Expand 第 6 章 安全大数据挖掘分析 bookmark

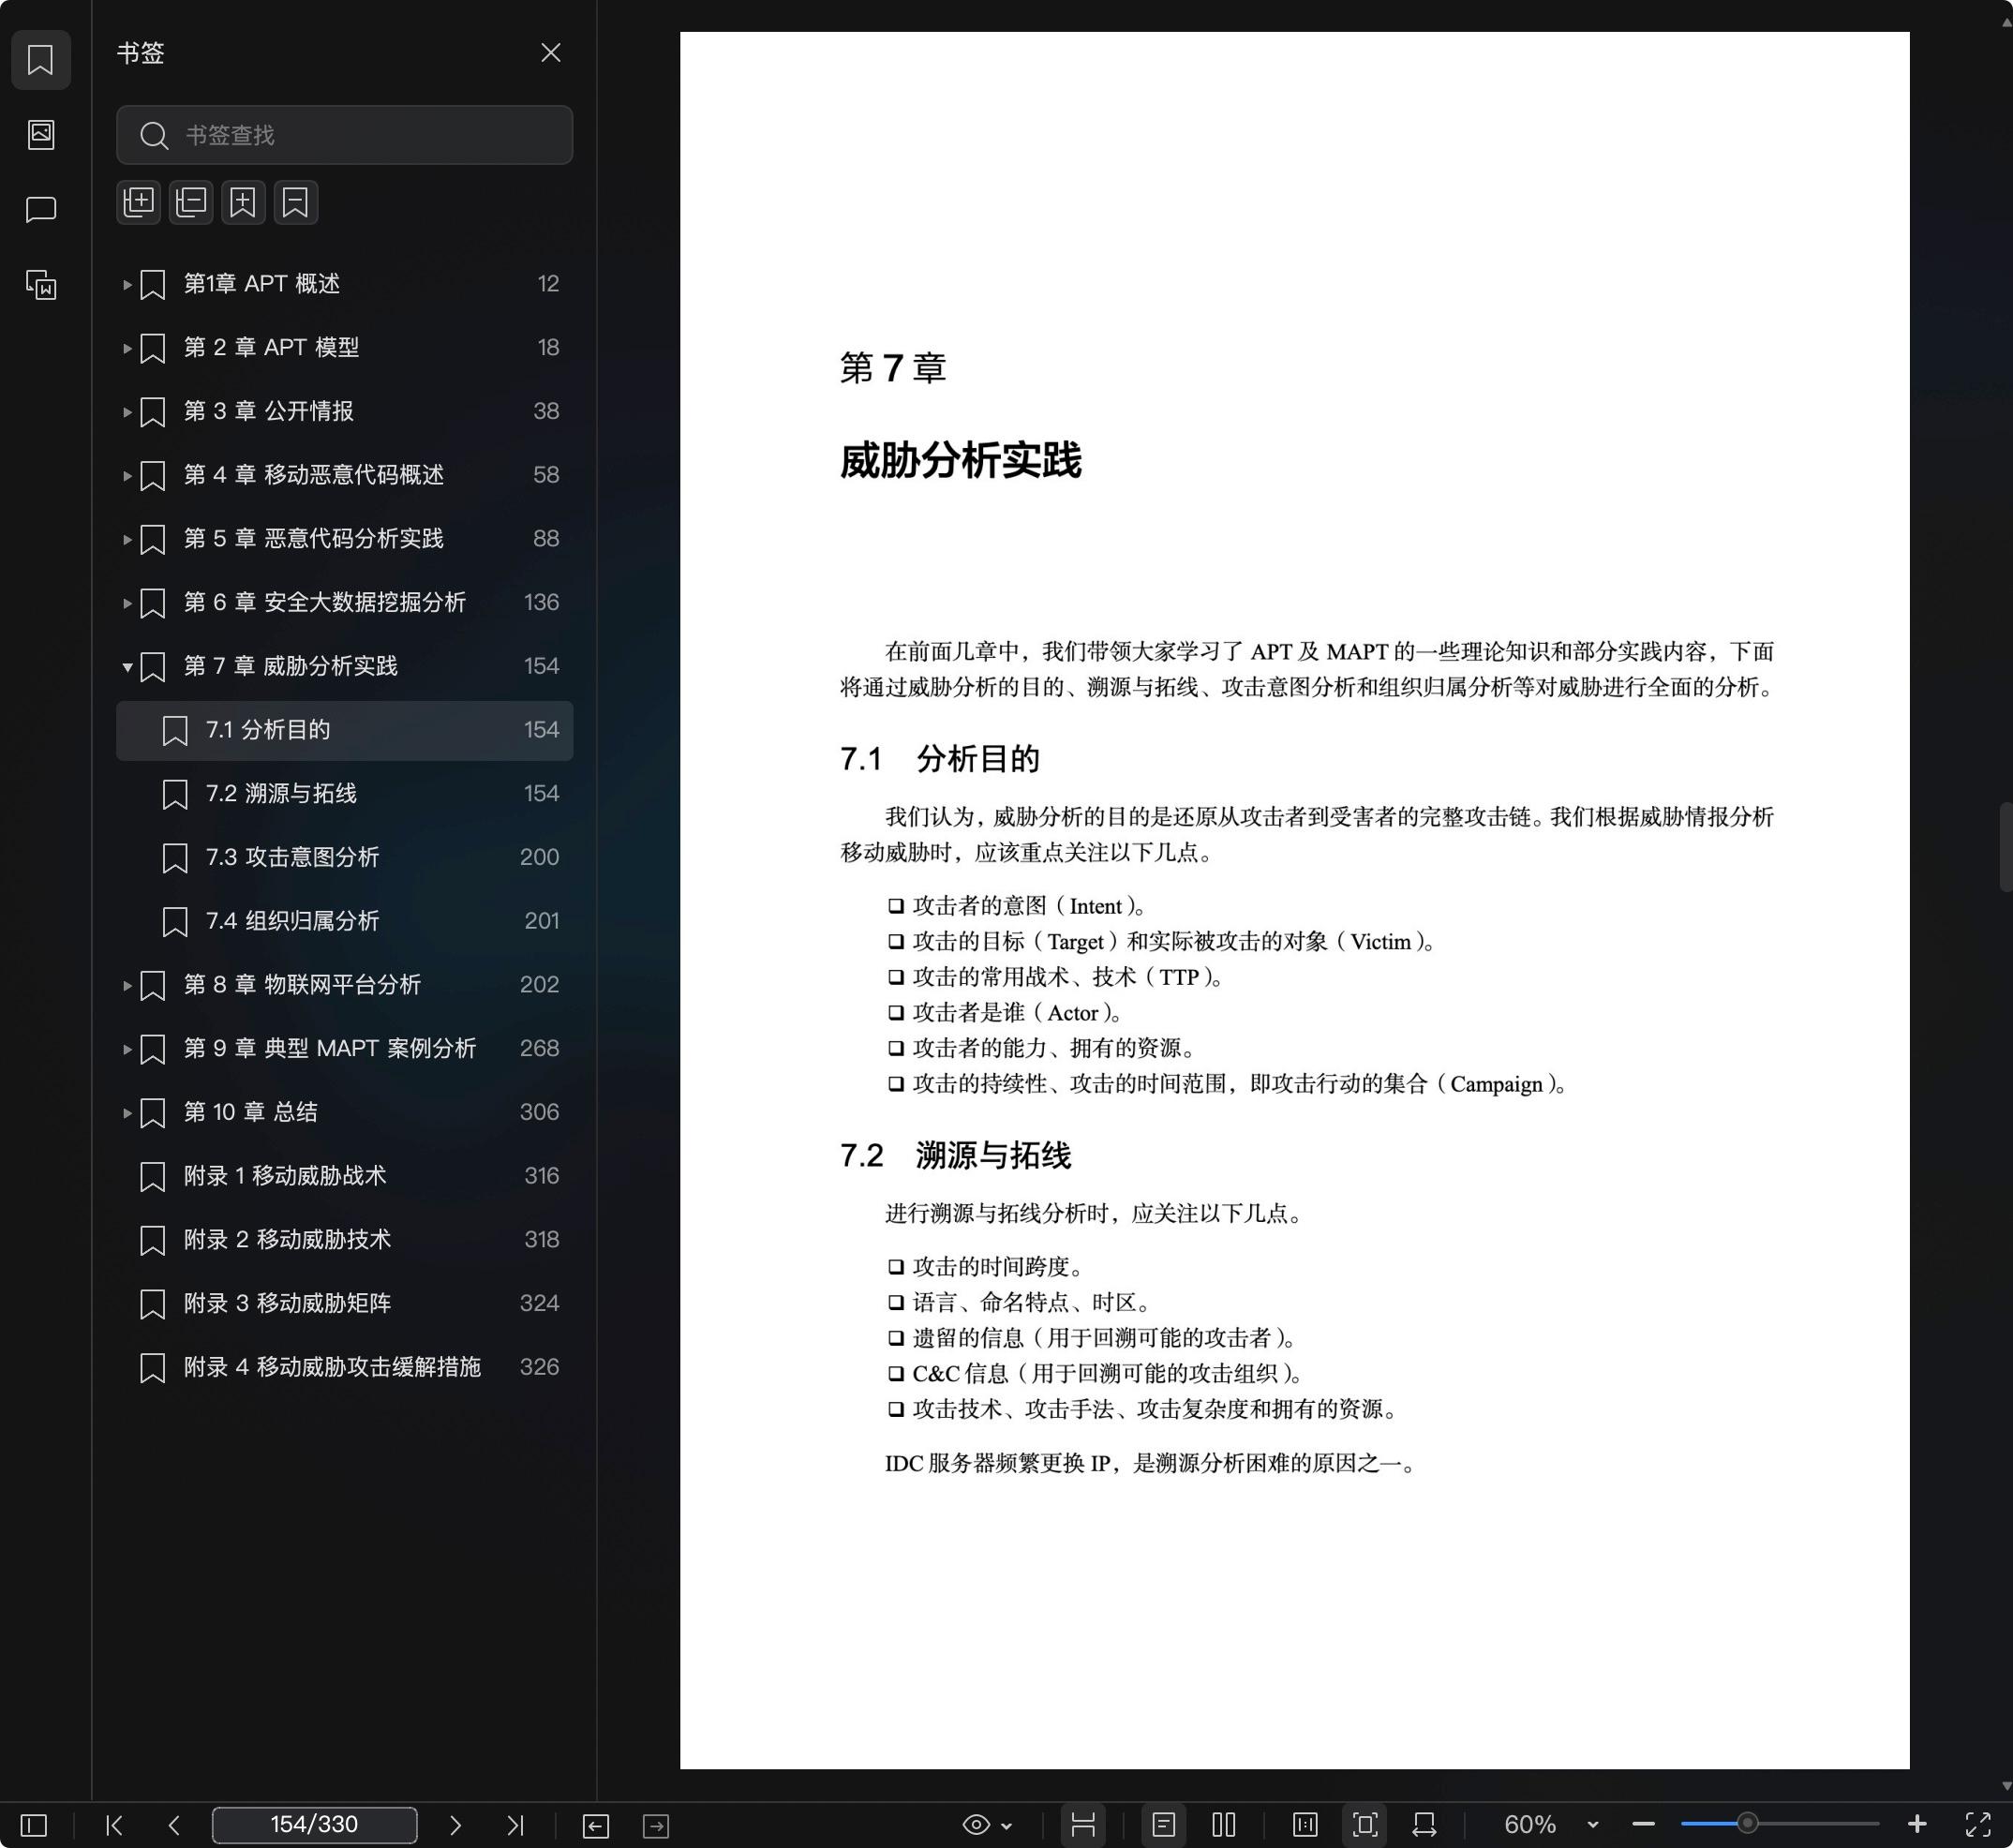point(127,603)
